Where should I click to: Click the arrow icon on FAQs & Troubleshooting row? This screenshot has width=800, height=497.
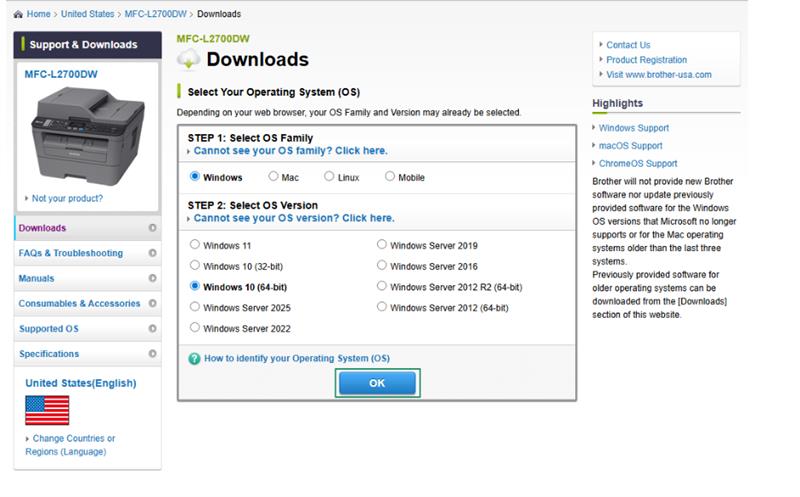[x=152, y=253]
